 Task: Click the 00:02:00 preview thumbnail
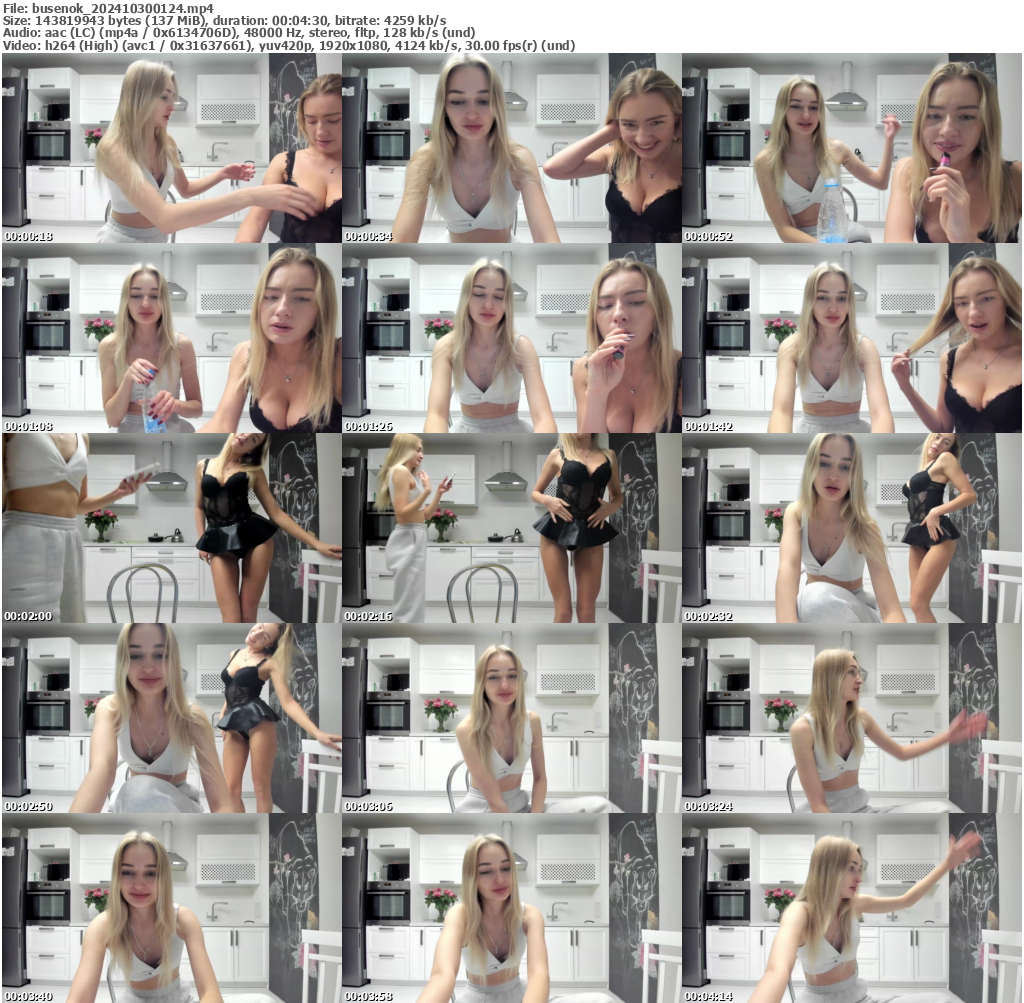tap(170, 528)
